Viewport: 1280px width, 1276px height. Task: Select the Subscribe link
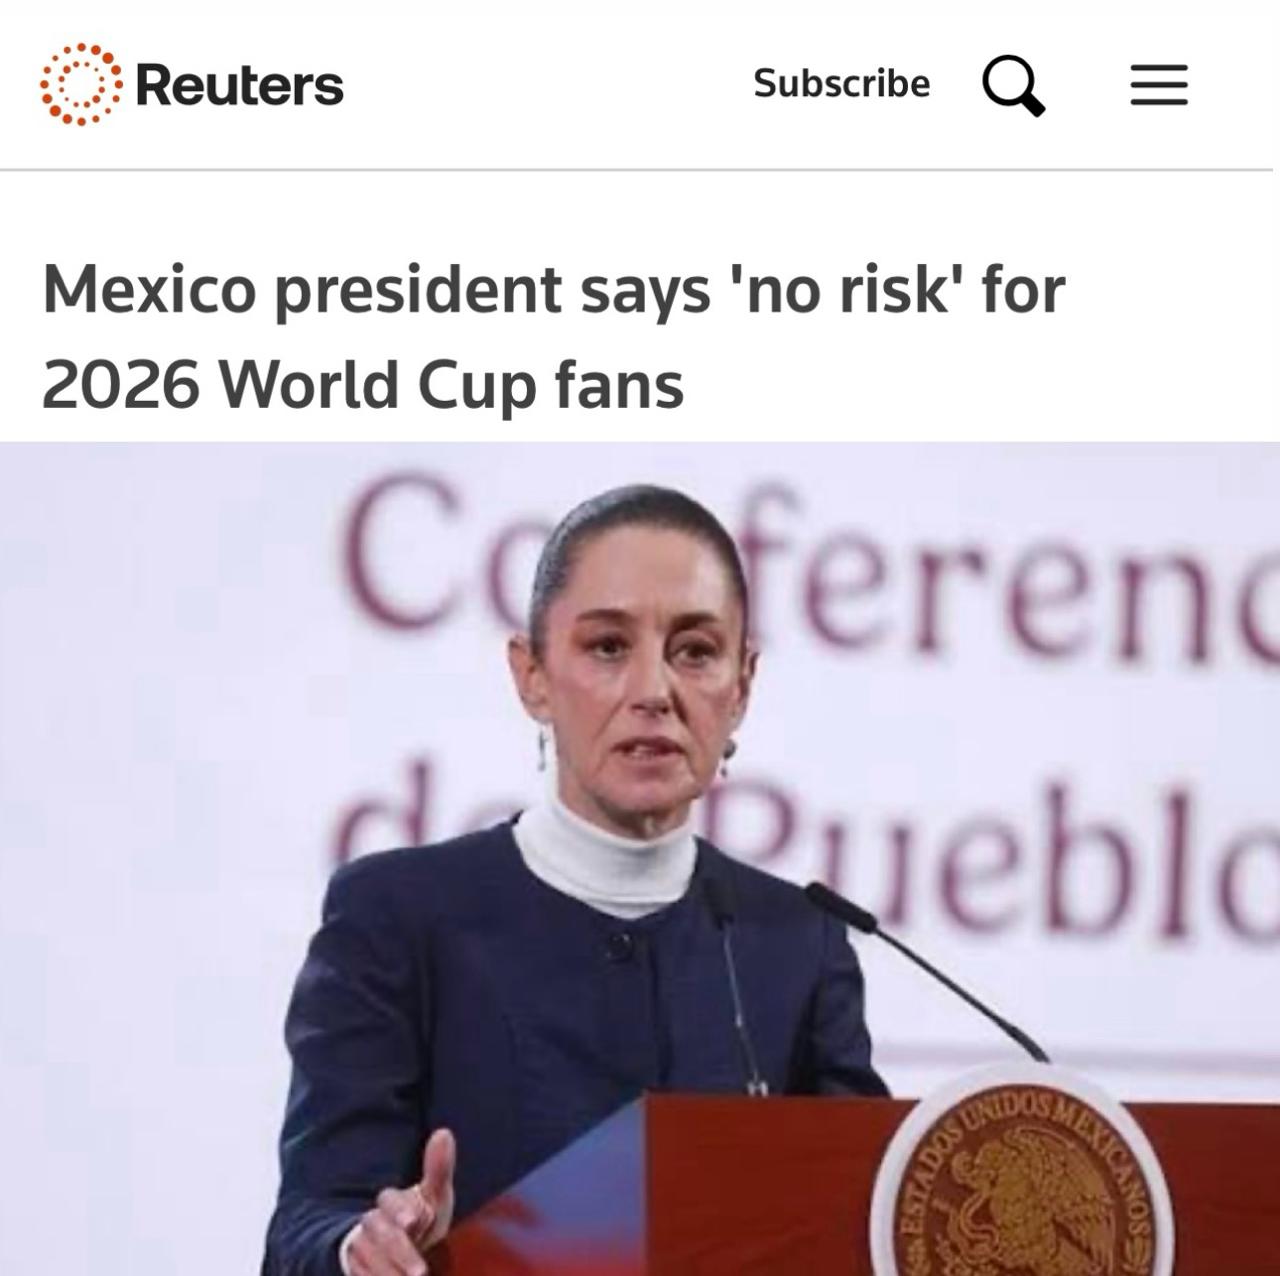coord(841,83)
